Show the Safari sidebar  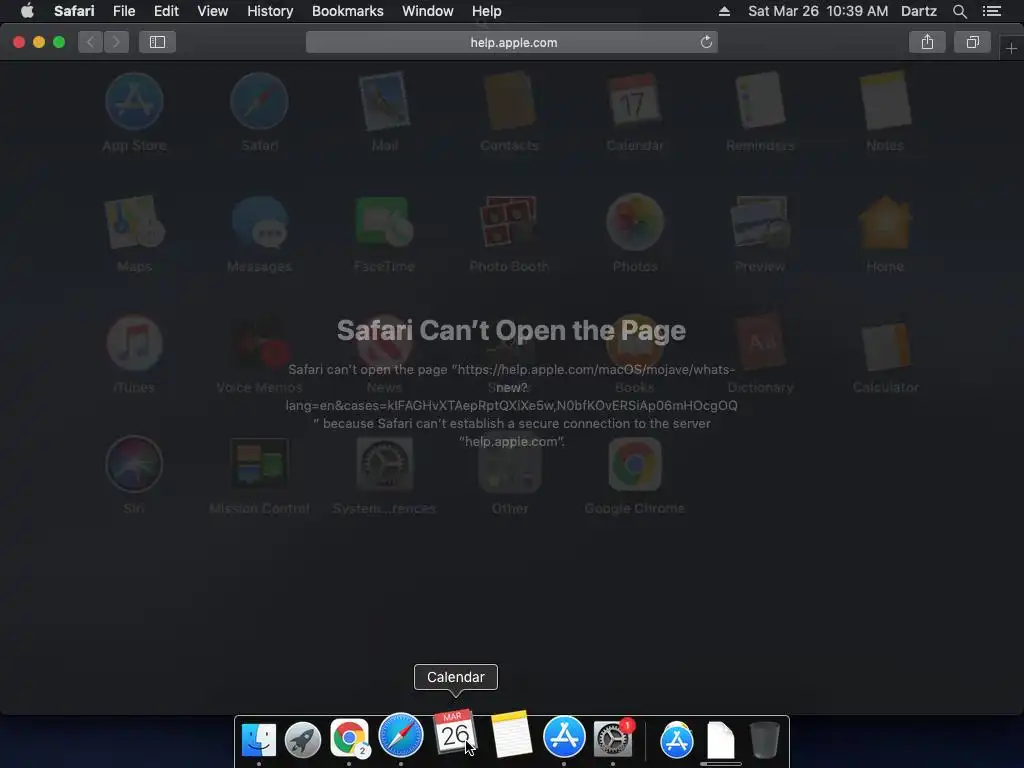coord(157,42)
